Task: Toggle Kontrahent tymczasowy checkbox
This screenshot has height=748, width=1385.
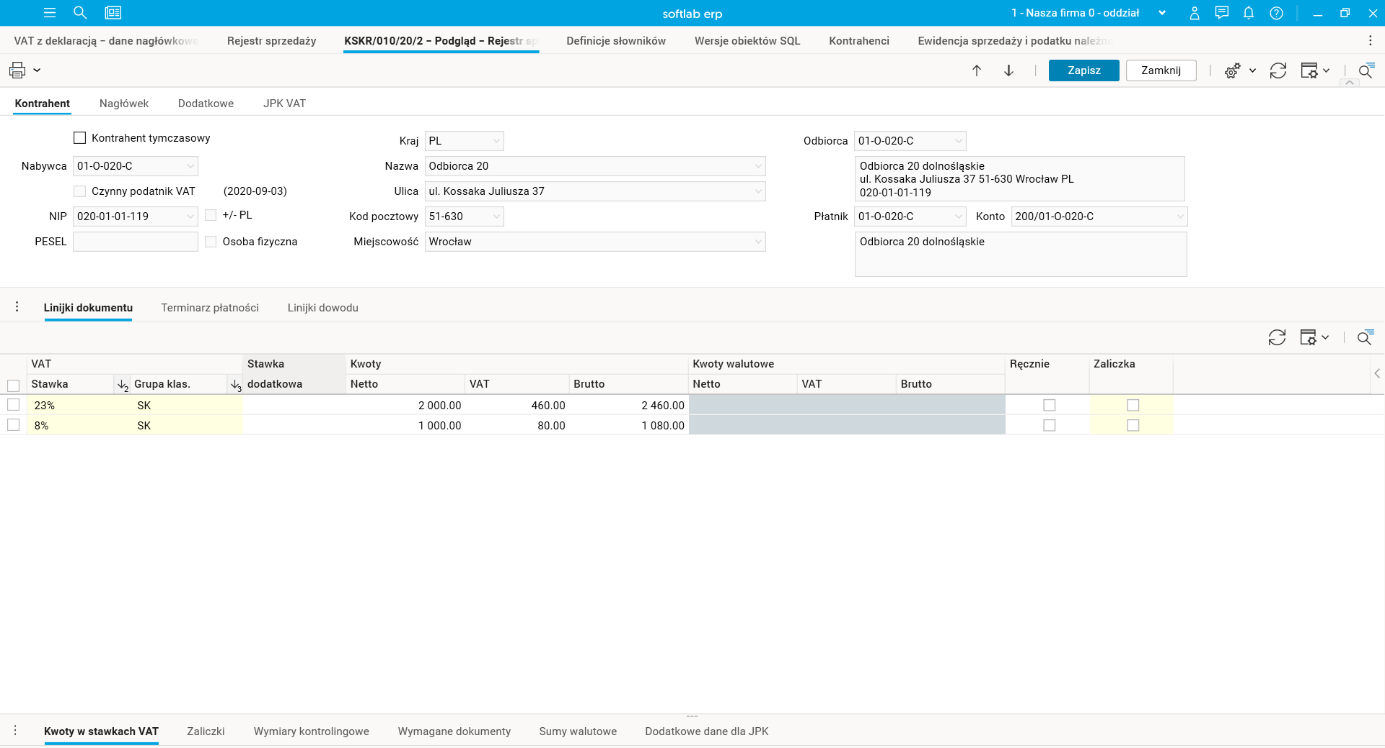Action: click(x=80, y=138)
